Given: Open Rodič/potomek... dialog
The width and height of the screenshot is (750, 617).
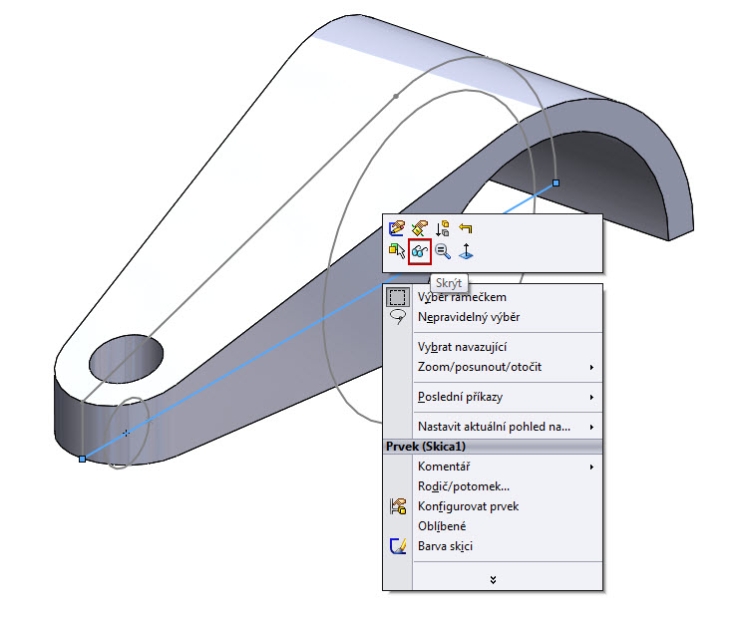Looking at the screenshot, I should pyautogui.click(x=493, y=486).
